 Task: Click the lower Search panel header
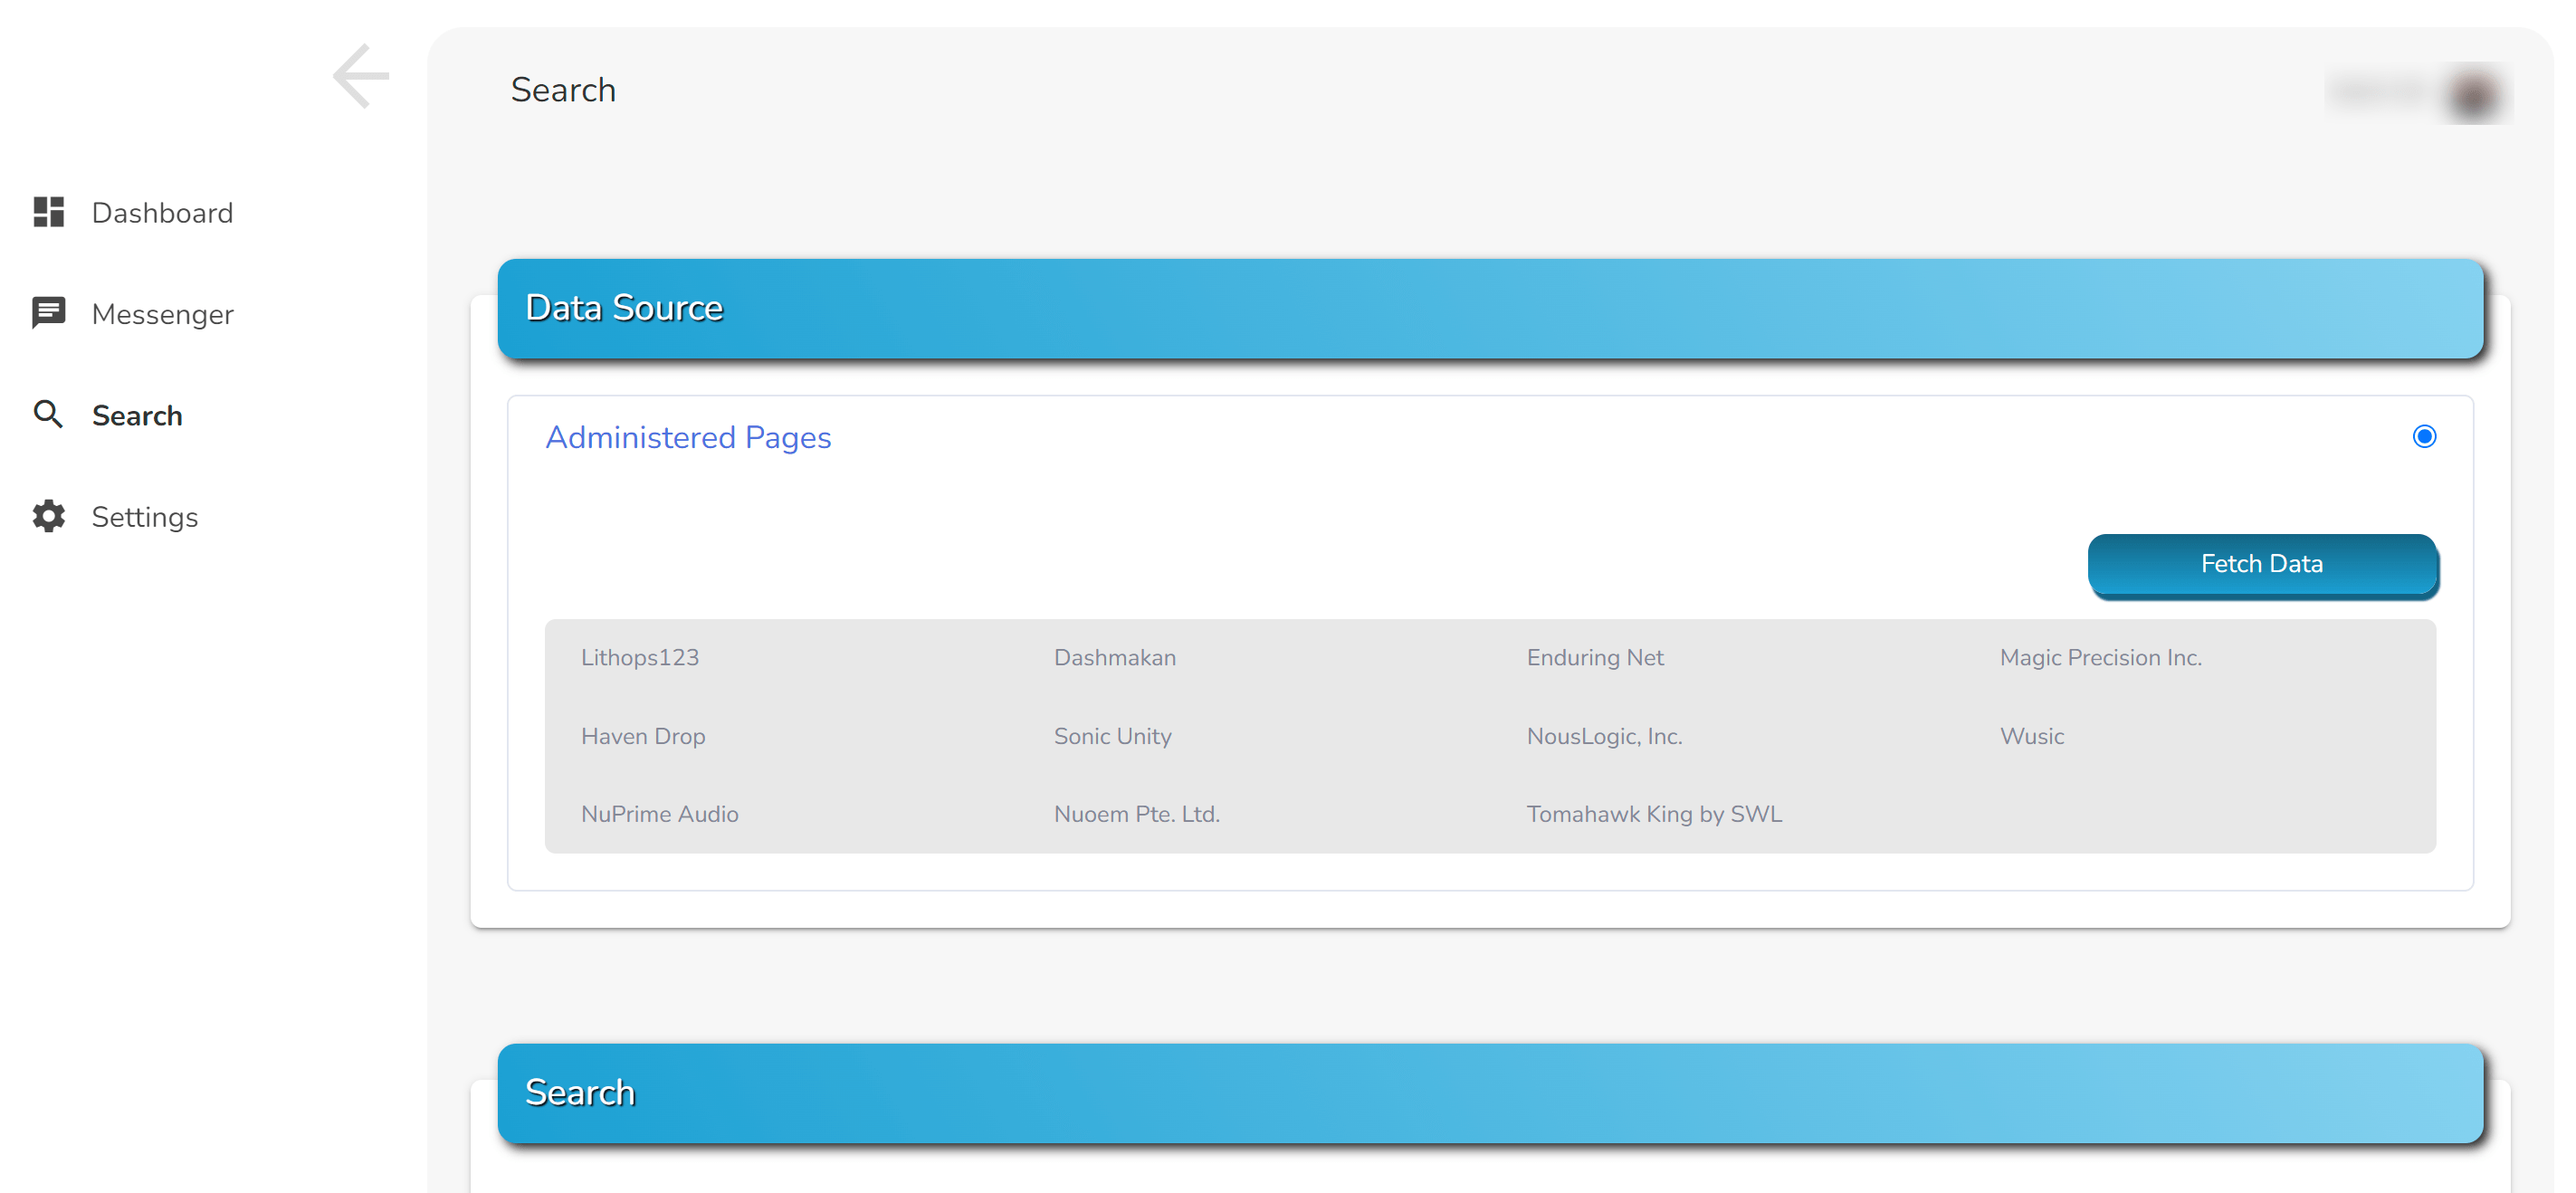1490,1093
